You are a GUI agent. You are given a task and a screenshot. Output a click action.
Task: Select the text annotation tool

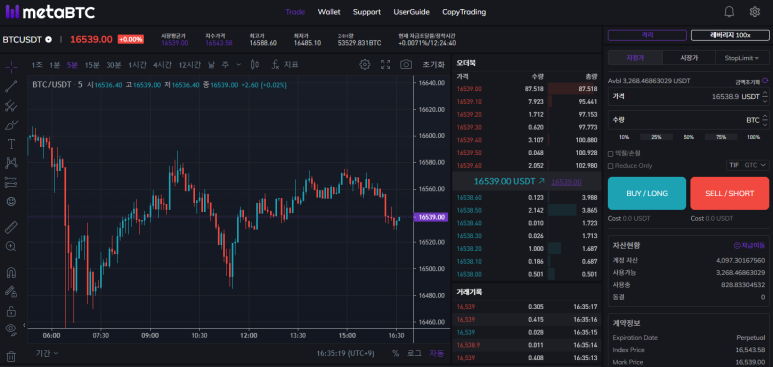pyautogui.click(x=11, y=144)
